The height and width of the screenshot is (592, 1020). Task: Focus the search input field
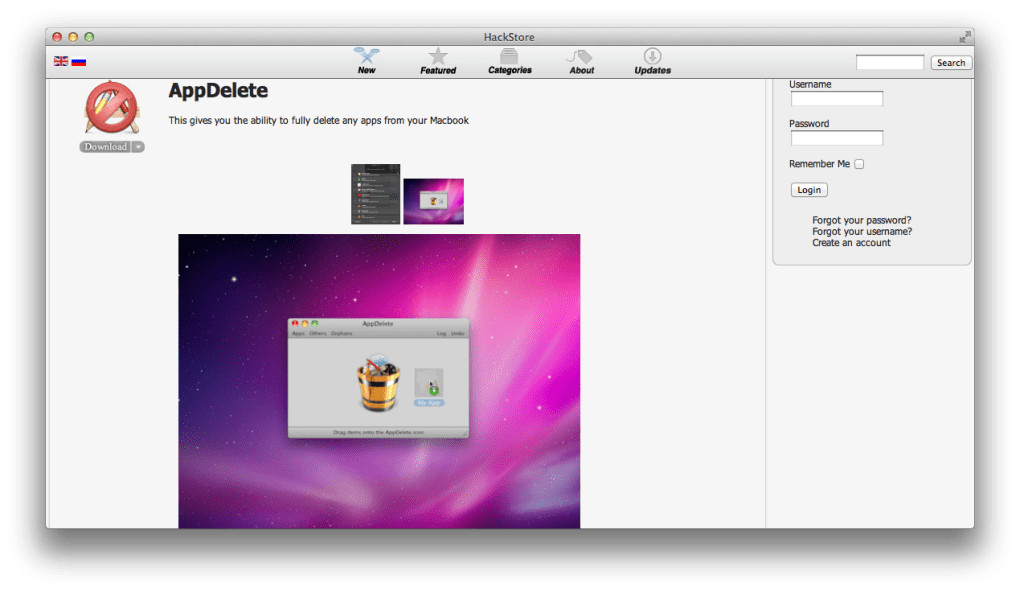(x=889, y=62)
